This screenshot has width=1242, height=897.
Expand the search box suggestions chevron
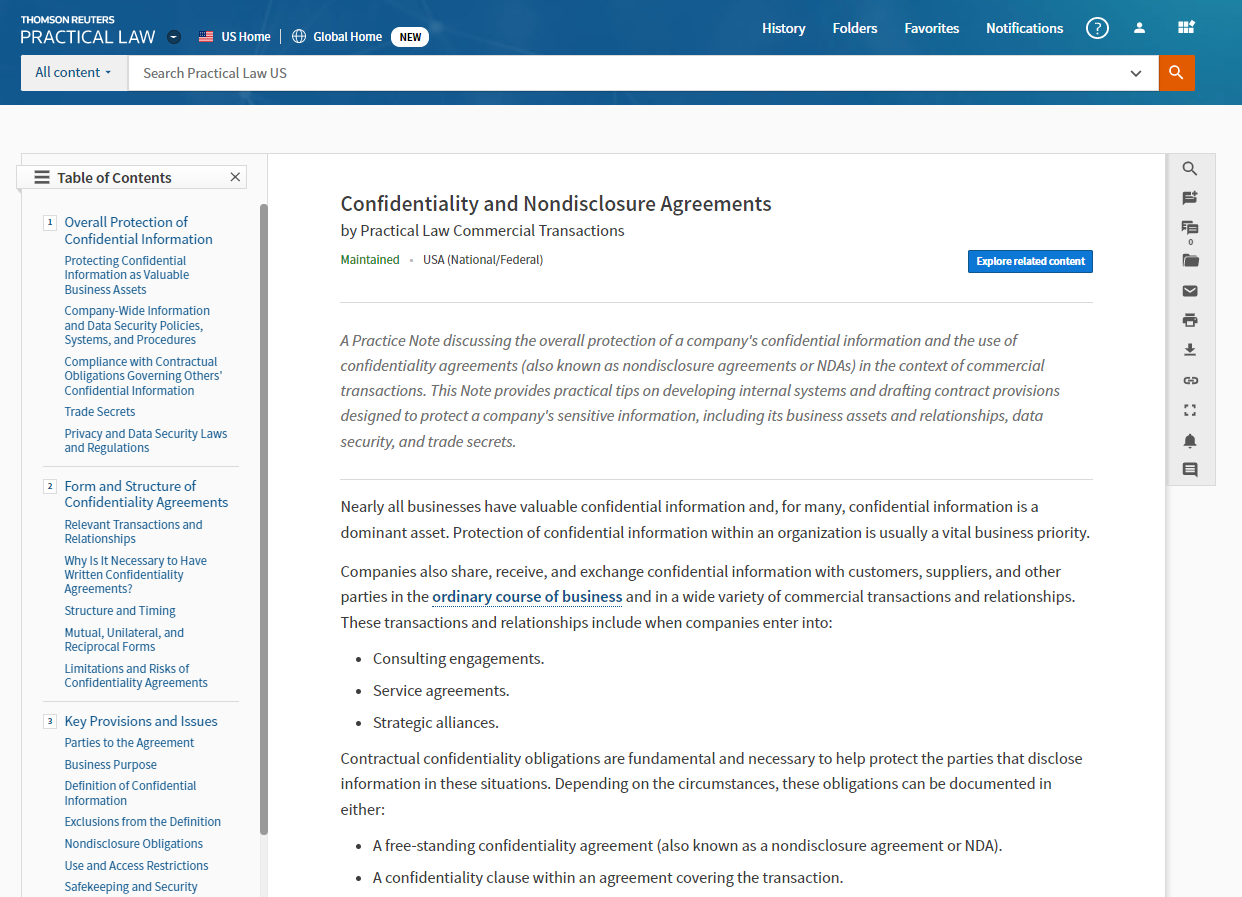click(x=1136, y=73)
